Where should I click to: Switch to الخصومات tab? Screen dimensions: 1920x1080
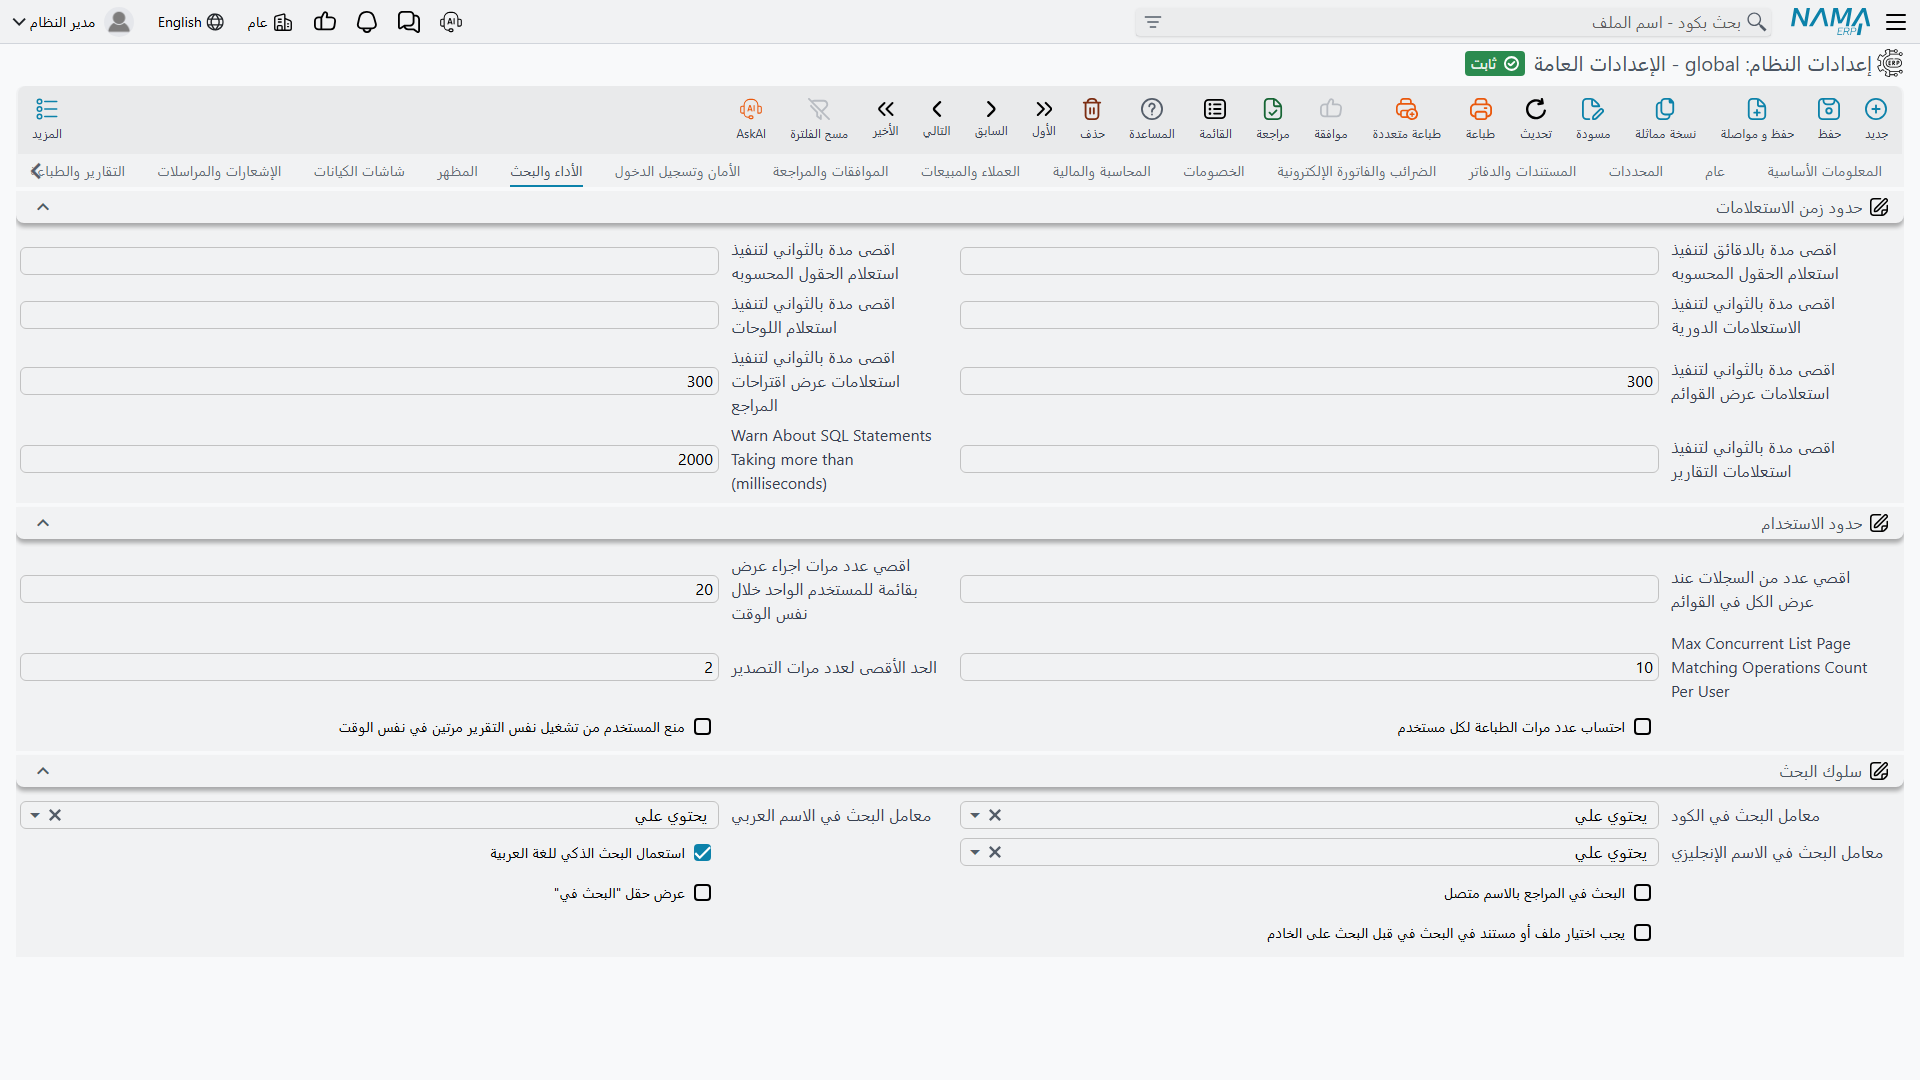pos(1214,171)
